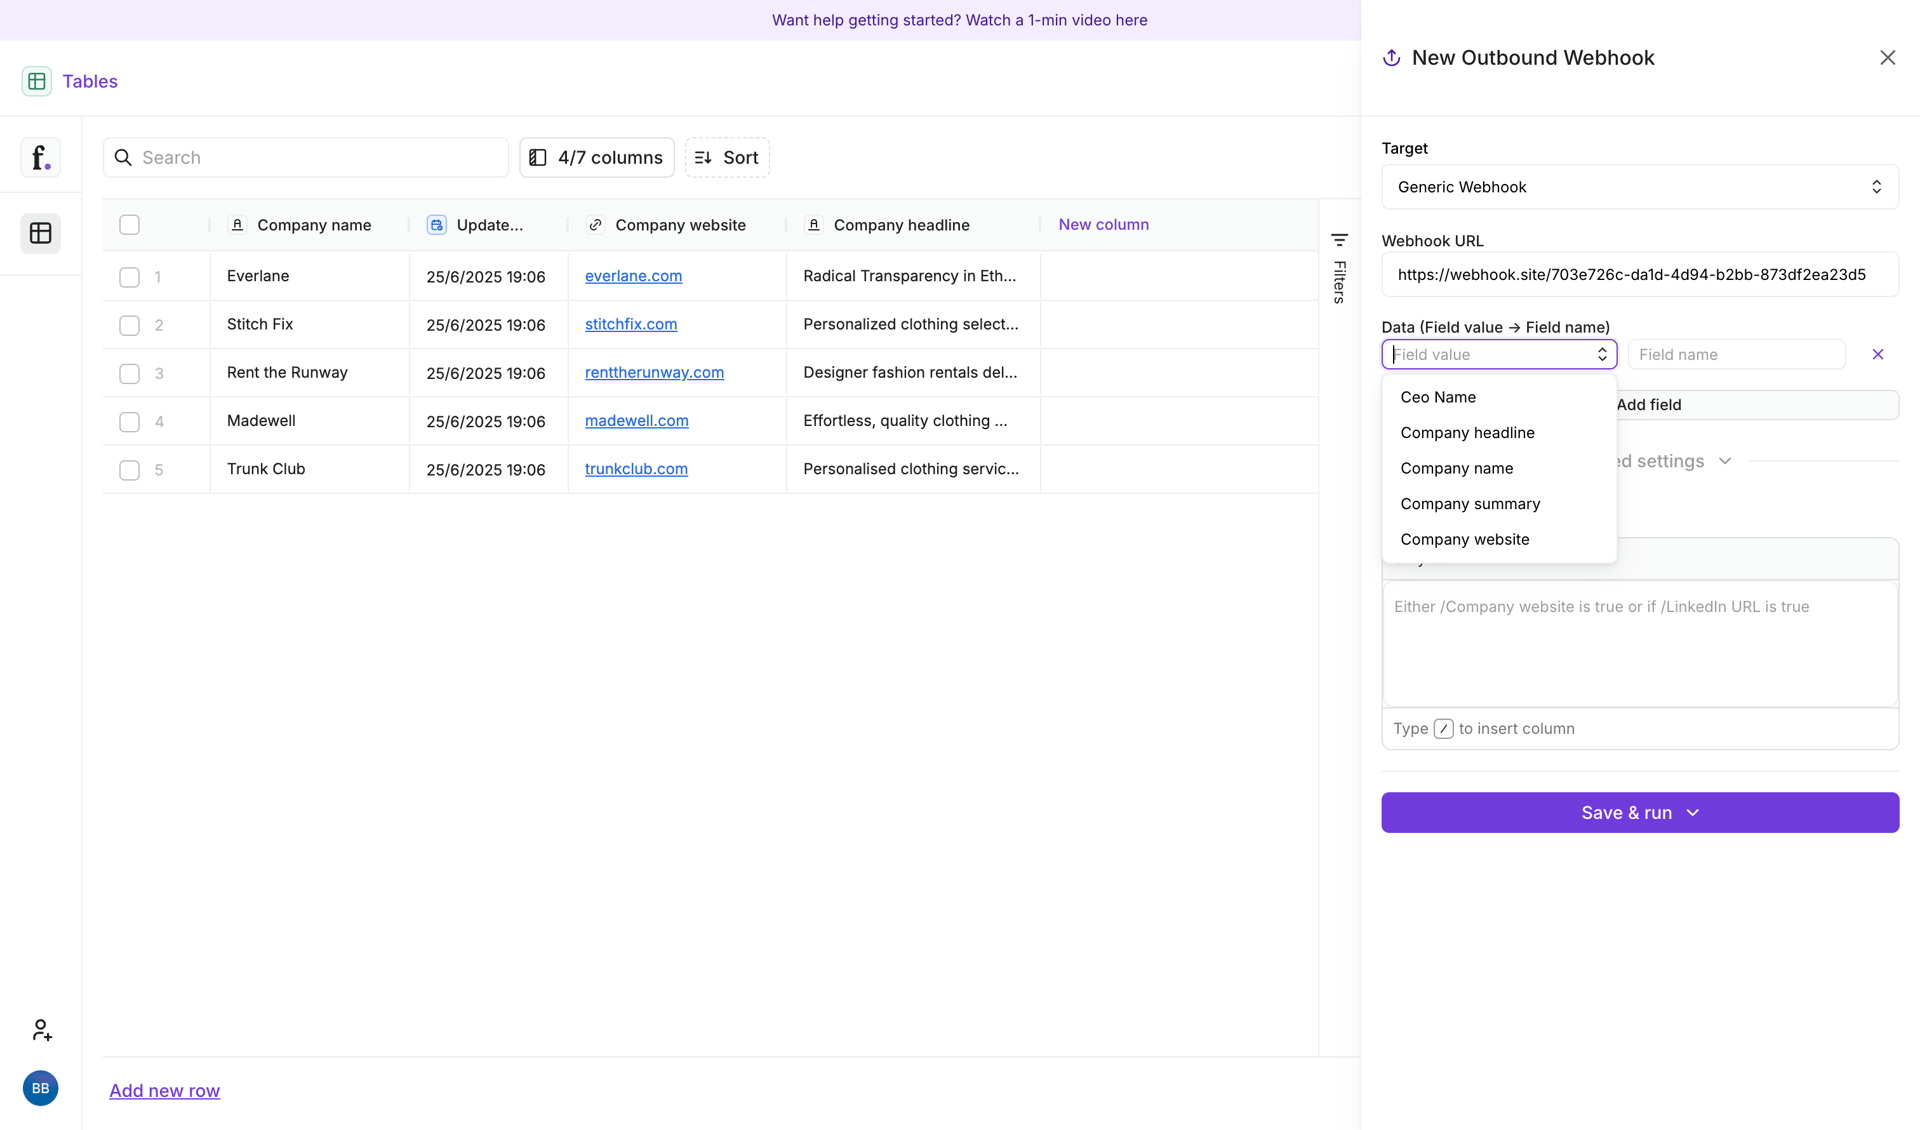Click the upload icon beside New Outbound Webhook

point(1390,57)
